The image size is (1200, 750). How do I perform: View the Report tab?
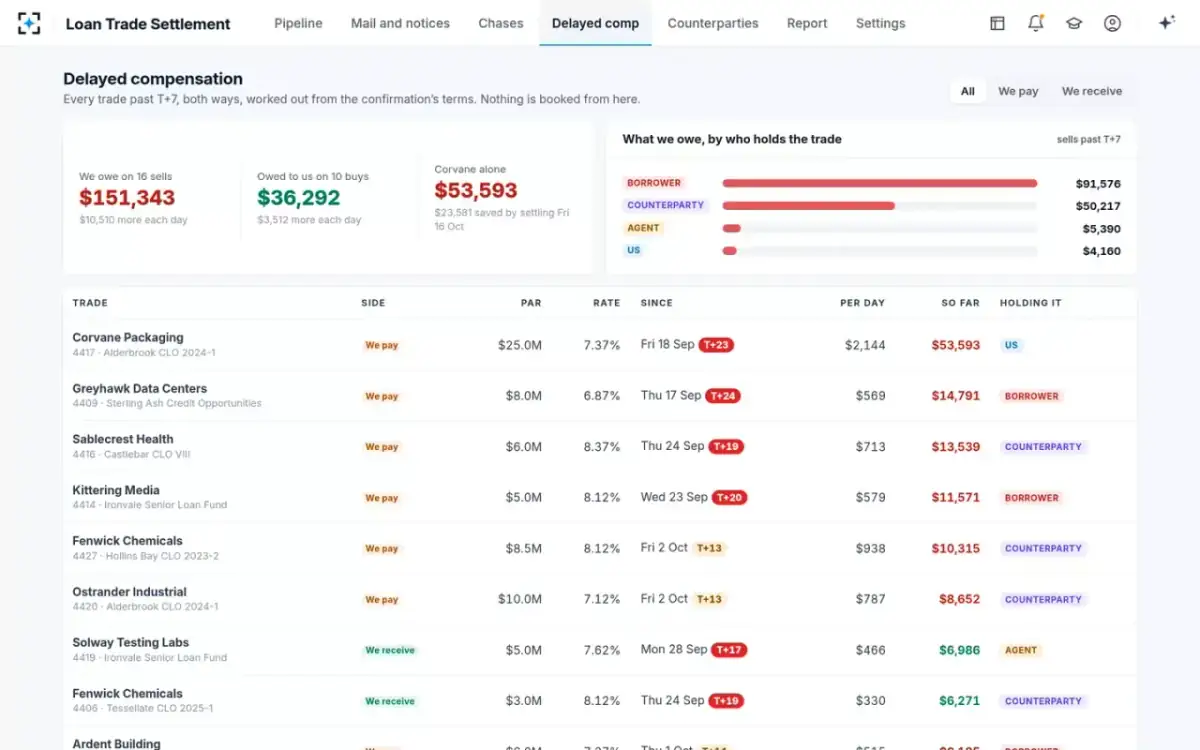click(807, 23)
